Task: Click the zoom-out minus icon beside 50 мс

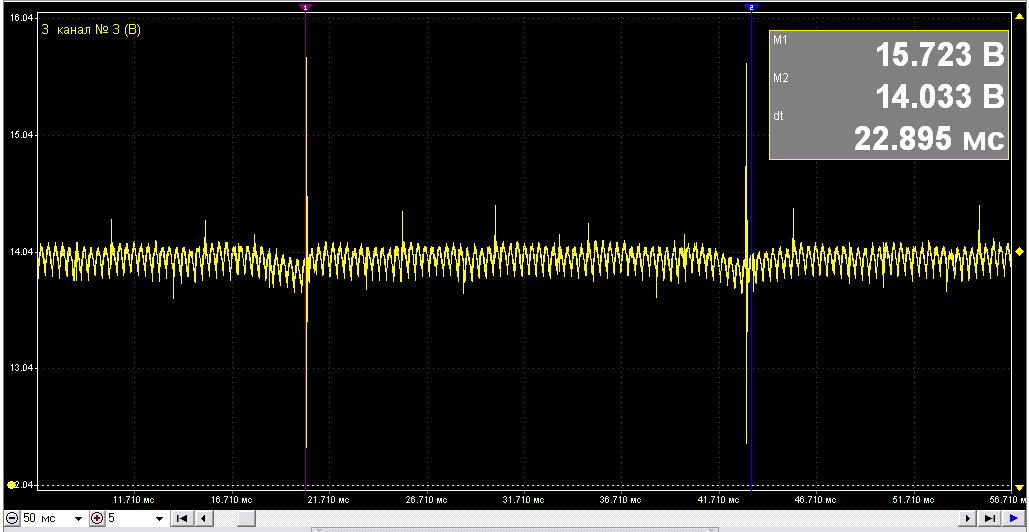Action: 14,519
